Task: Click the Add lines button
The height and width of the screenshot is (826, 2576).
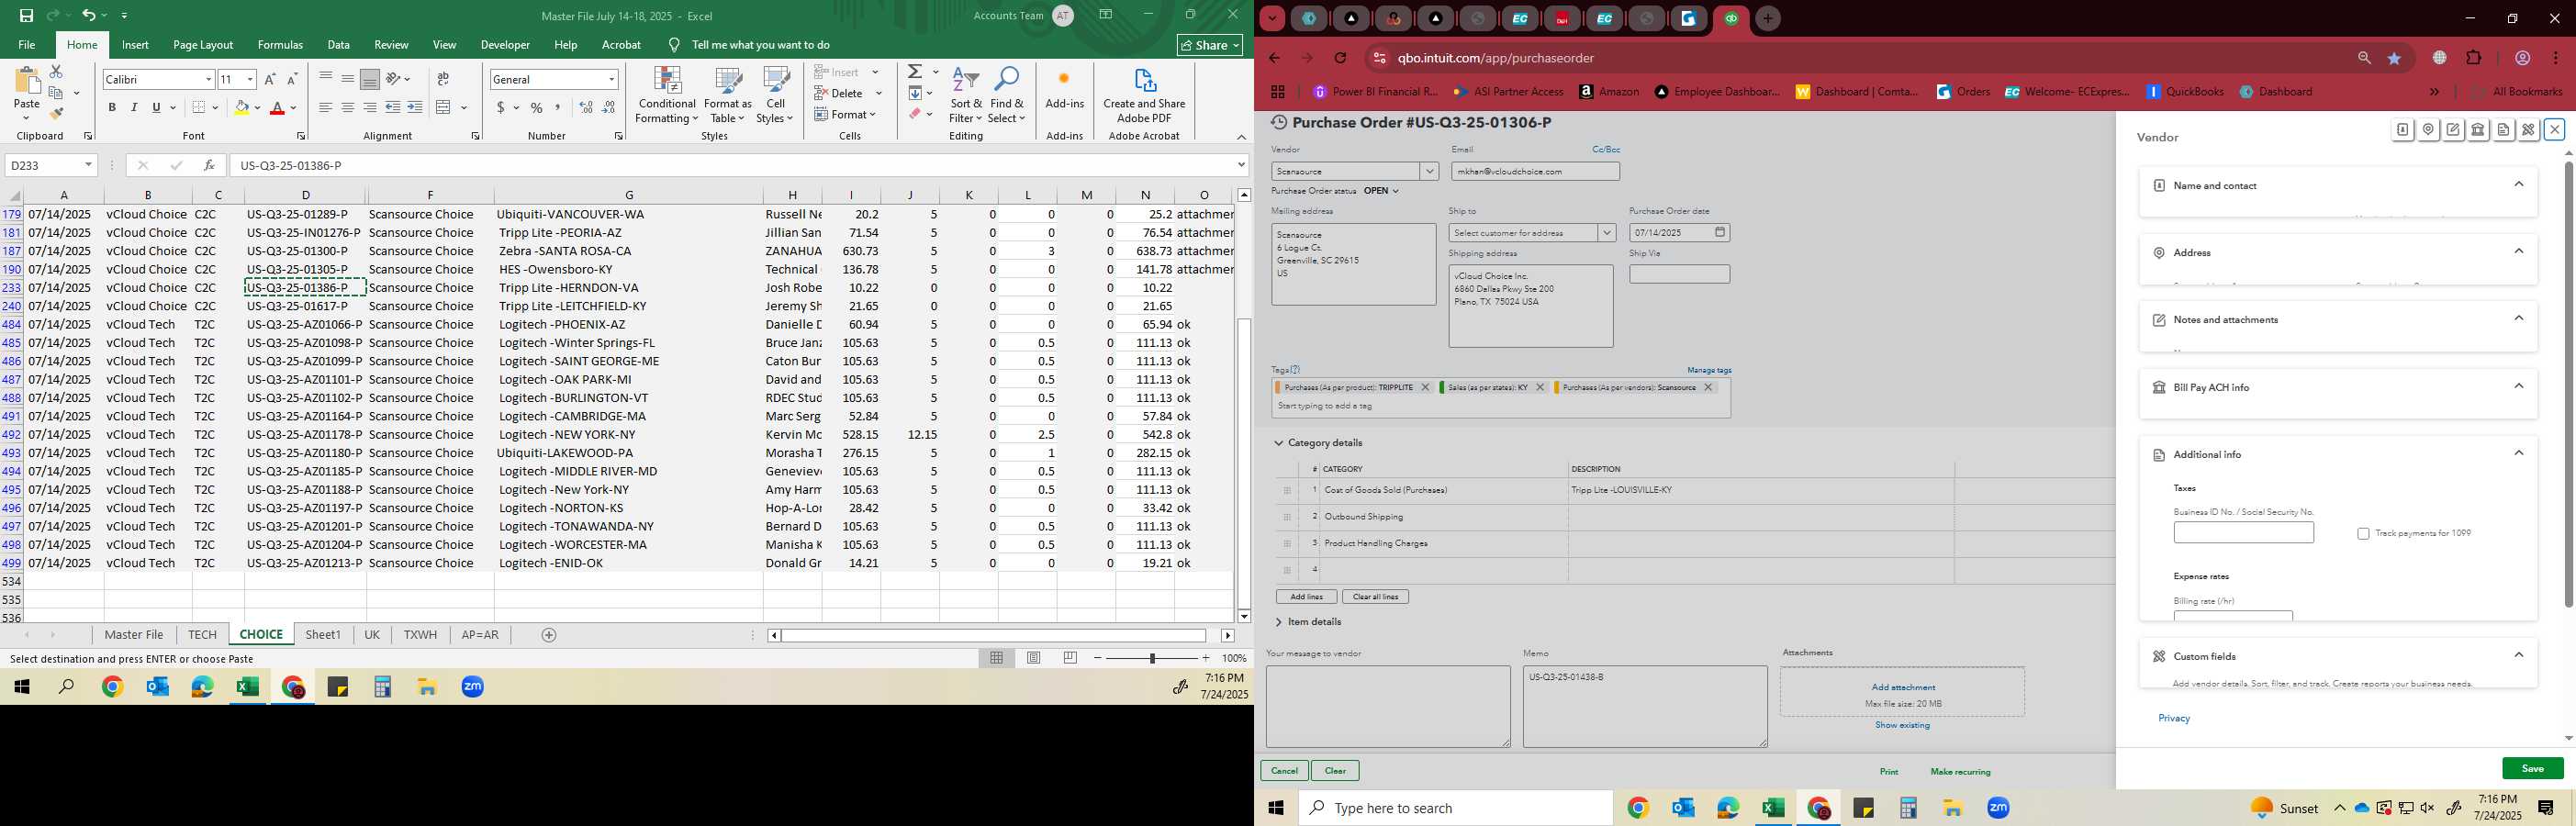Action: [x=1306, y=597]
